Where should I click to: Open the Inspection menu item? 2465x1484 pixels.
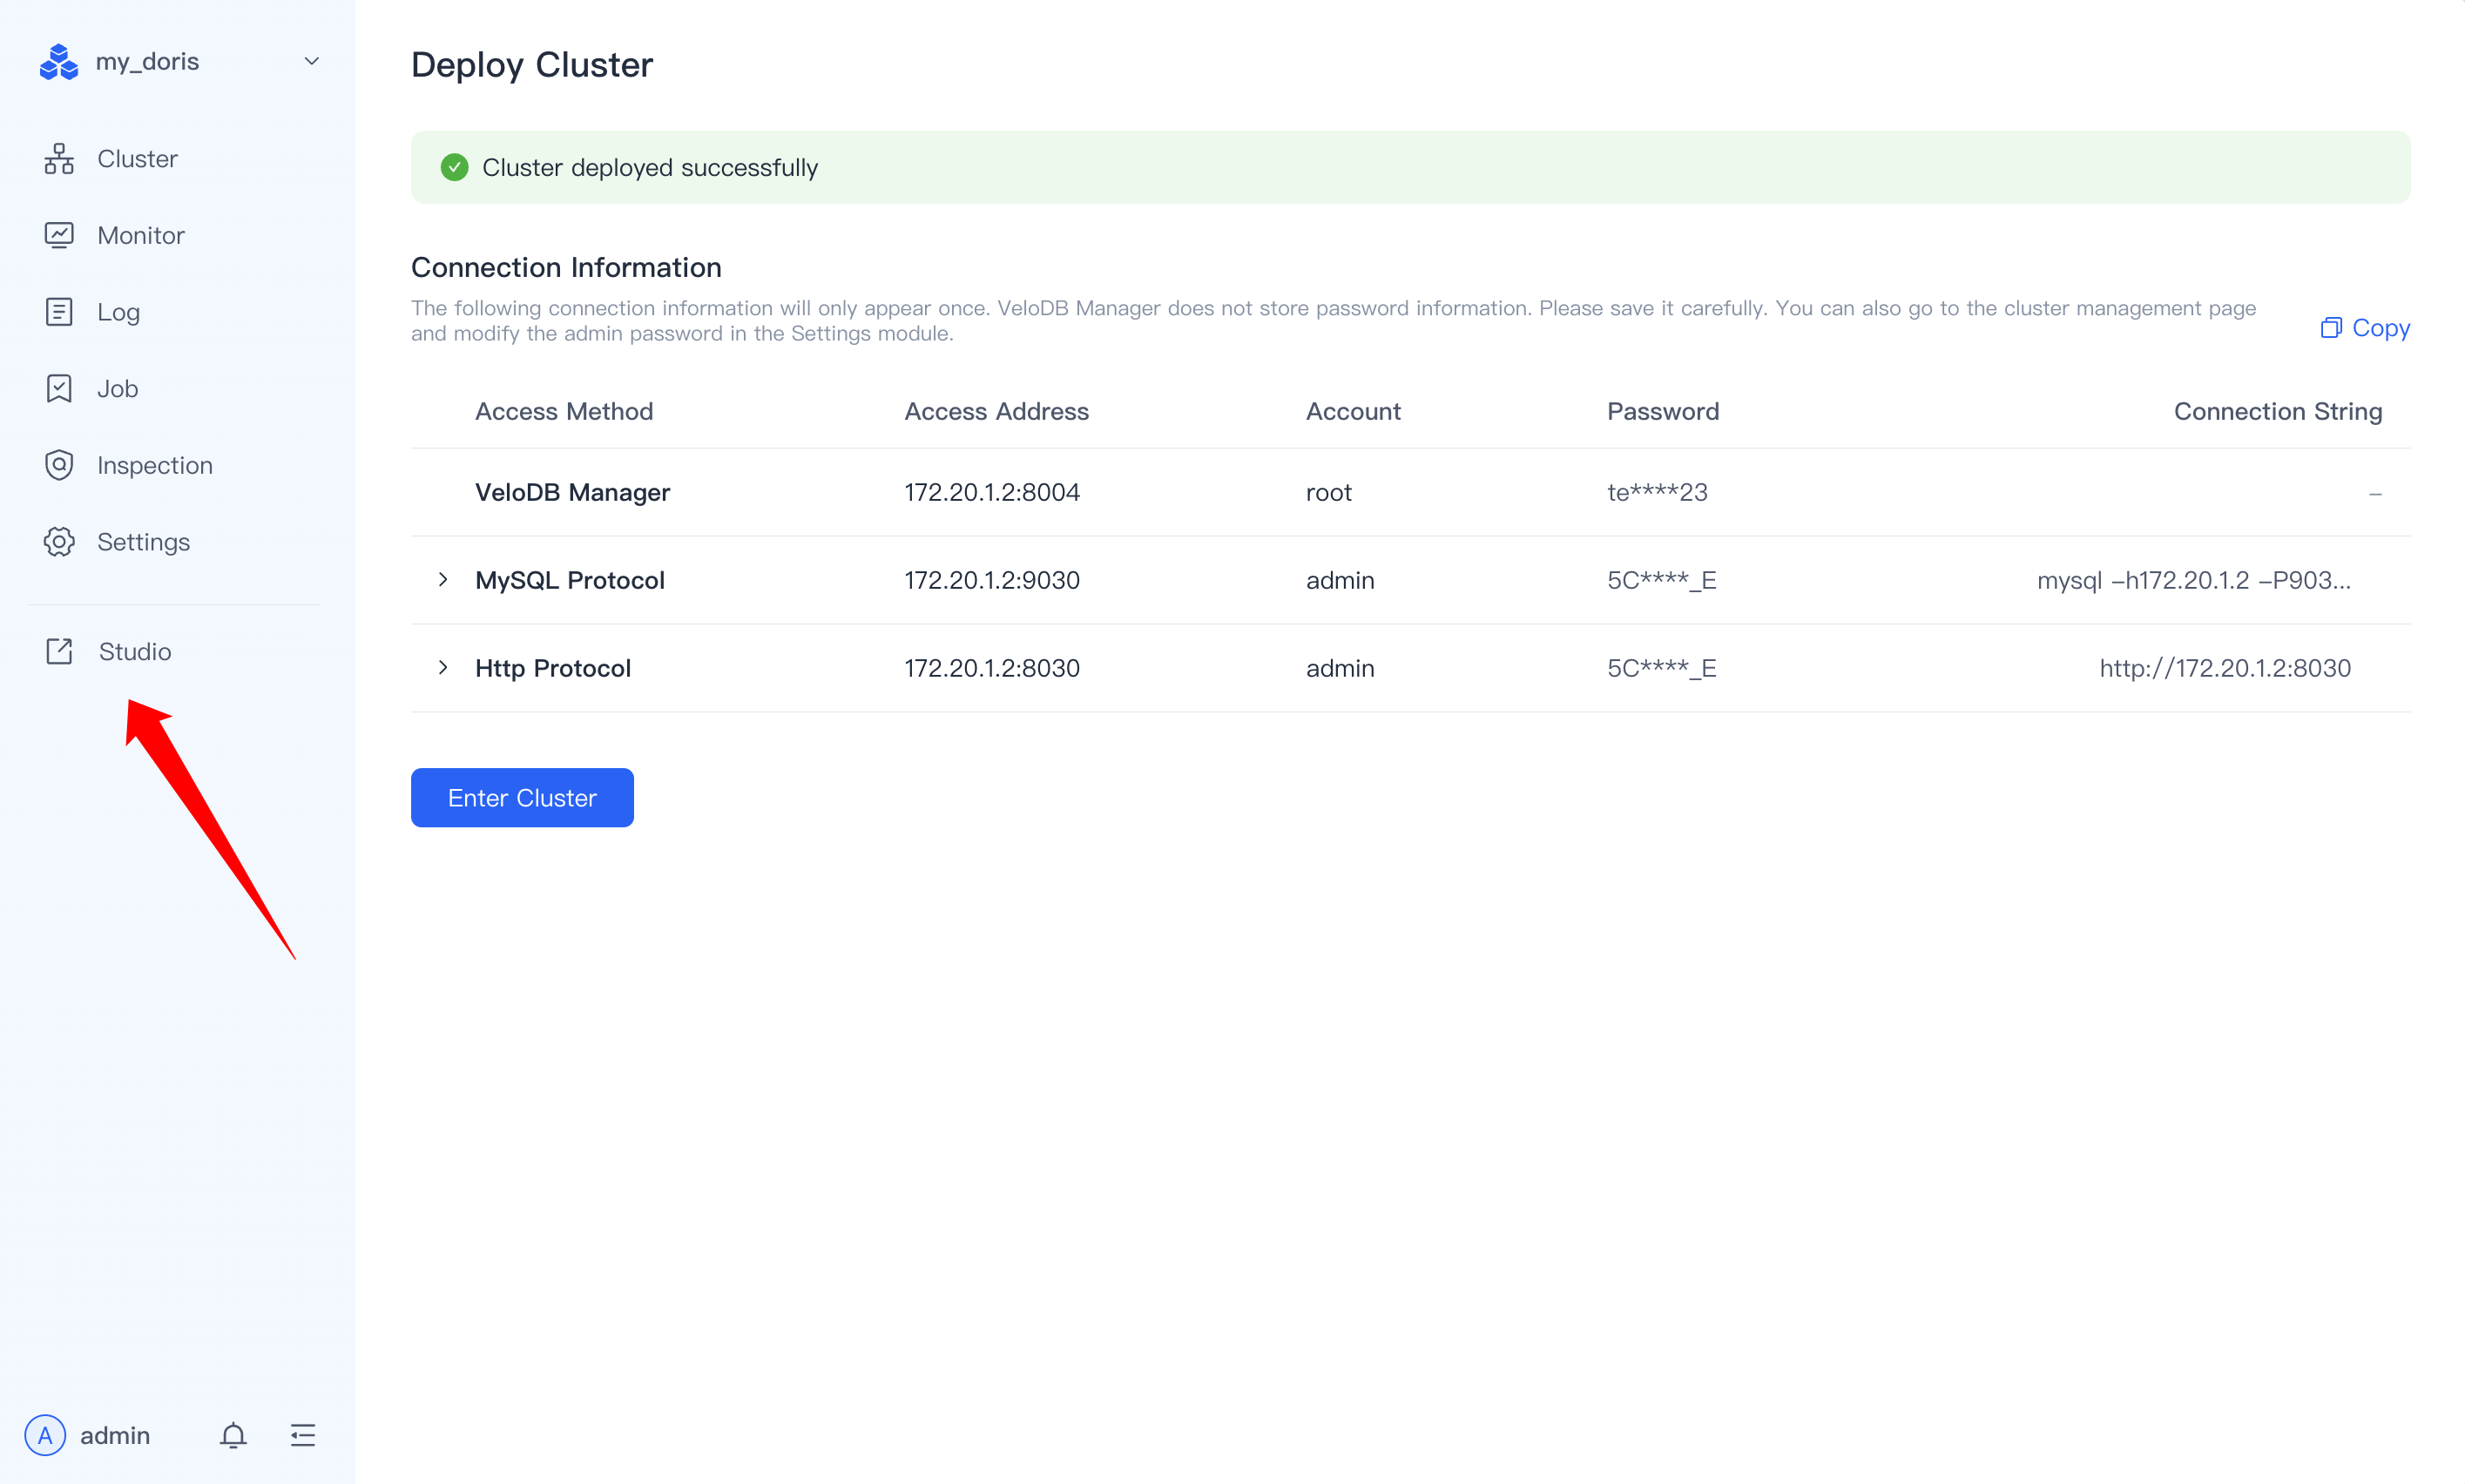[154, 465]
